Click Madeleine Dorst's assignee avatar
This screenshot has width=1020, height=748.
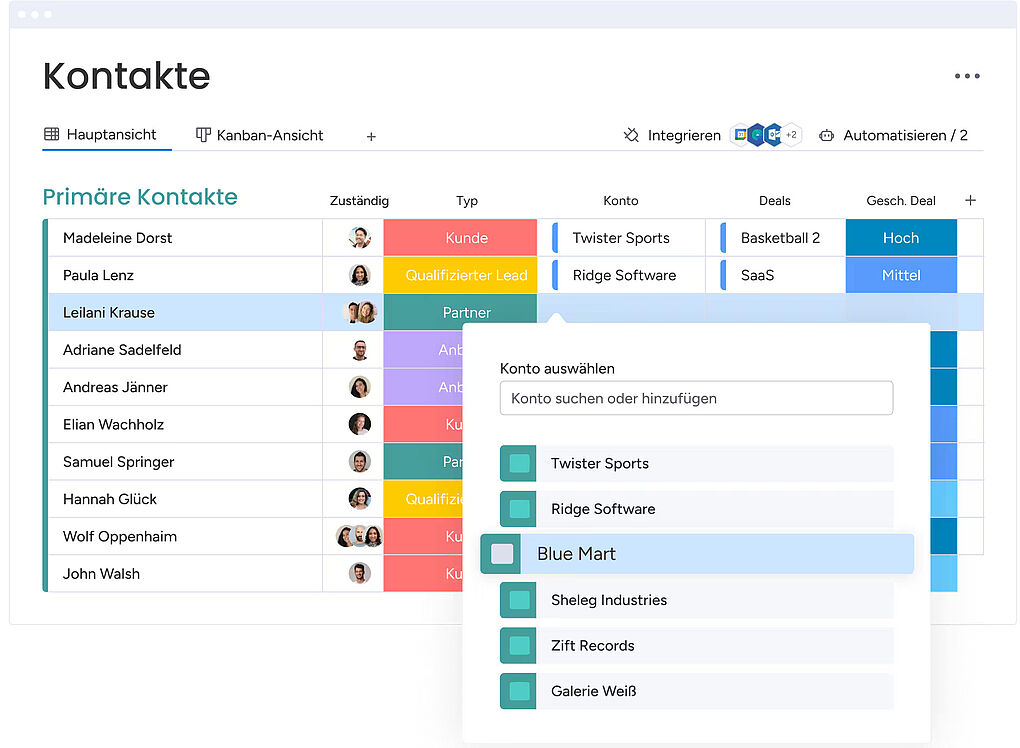pos(360,238)
